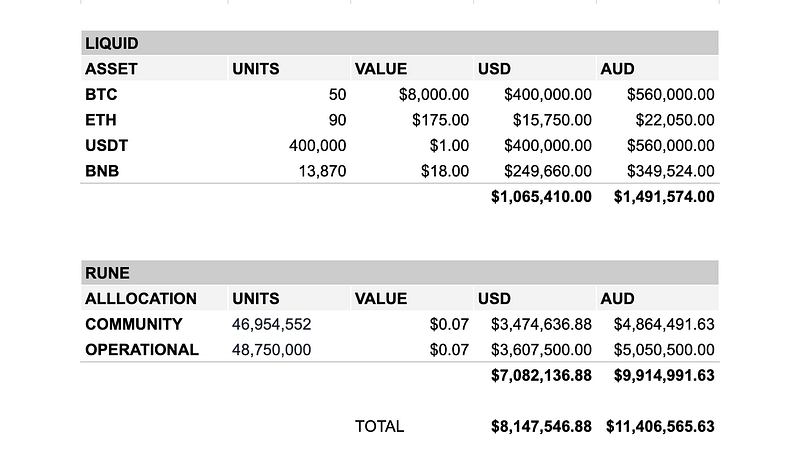This screenshot has width=800, height=449.
Task: Click the BTC value $8,000.00 cell
Action: pos(434,94)
